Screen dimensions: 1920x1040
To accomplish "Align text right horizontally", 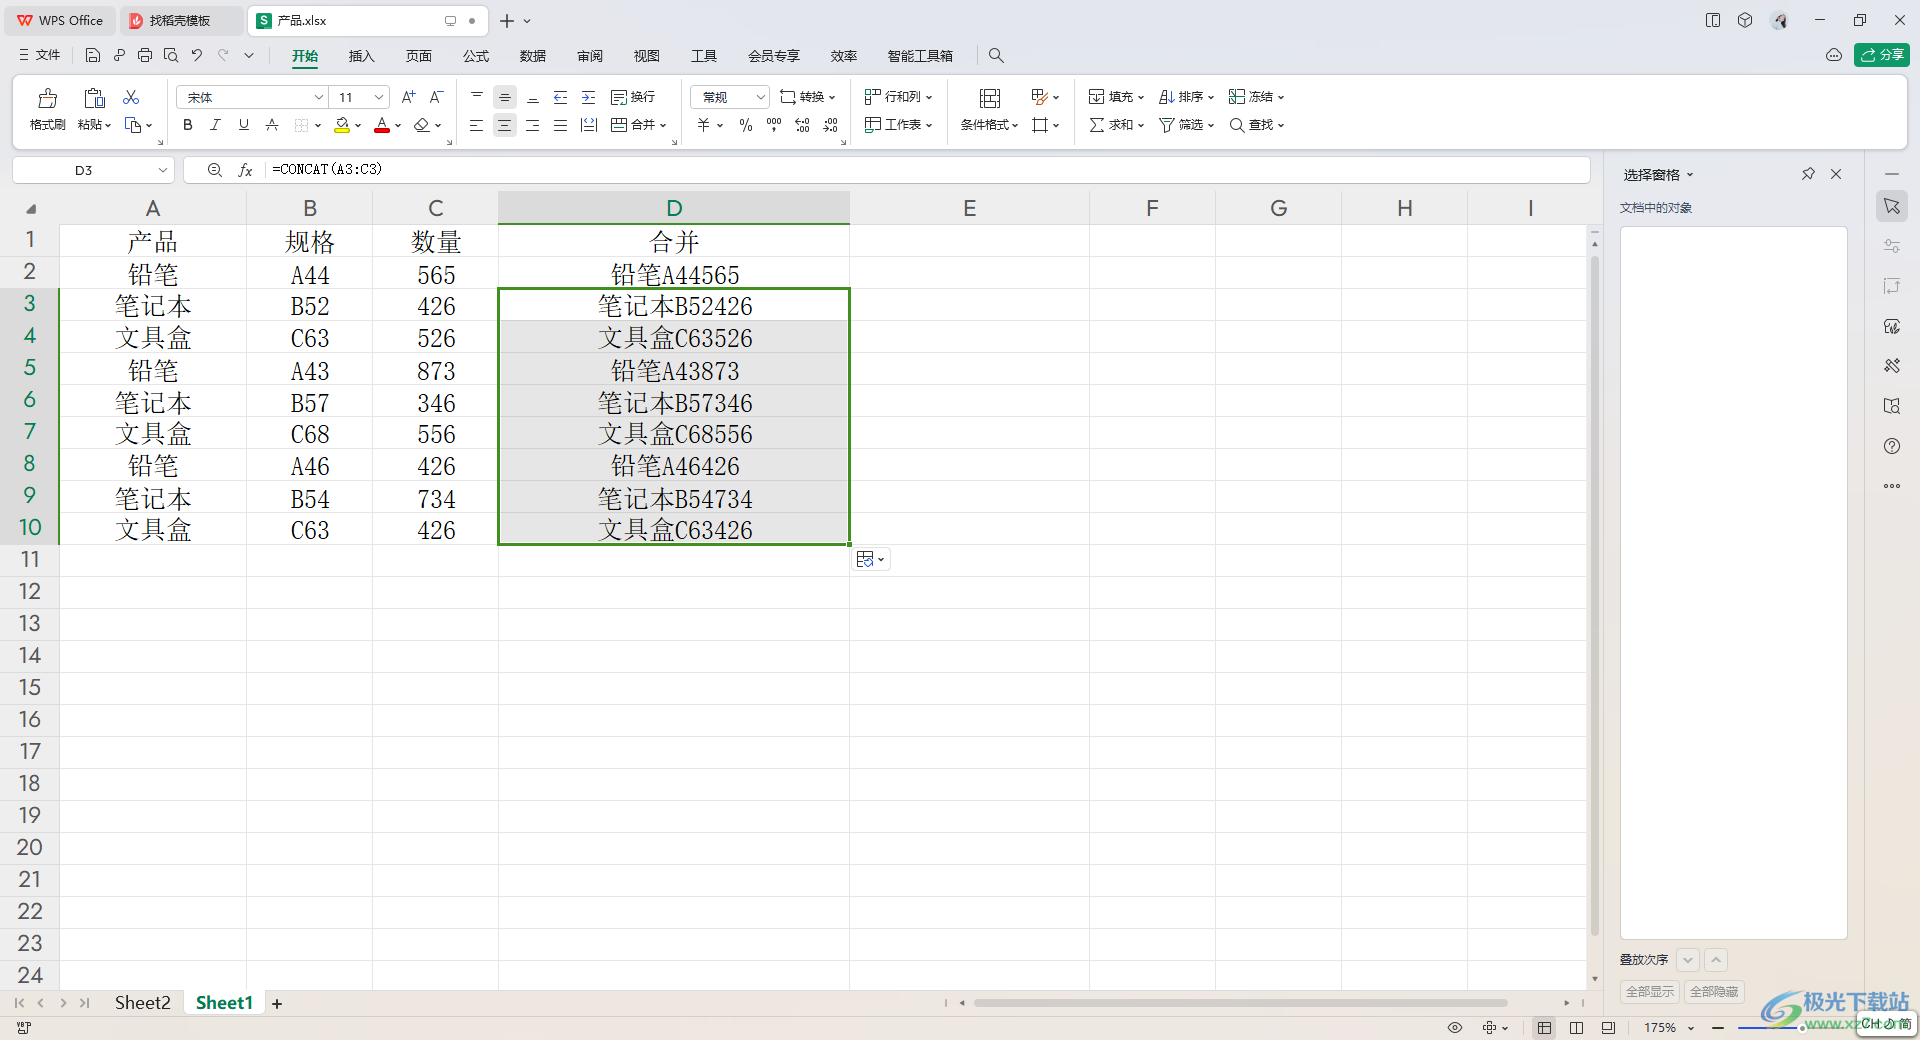I will [x=533, y=125].
